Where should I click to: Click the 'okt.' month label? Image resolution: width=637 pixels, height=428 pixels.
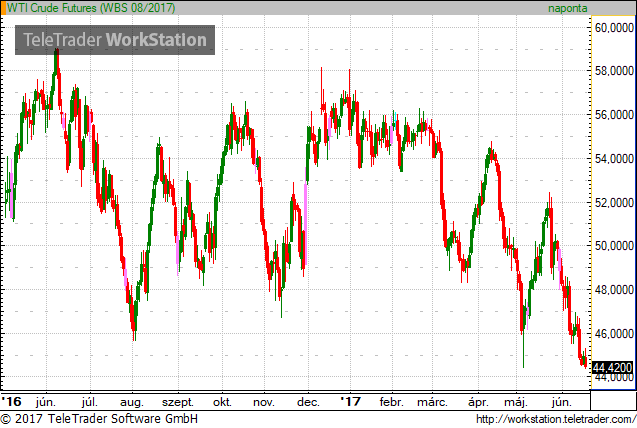pos(222,402)
